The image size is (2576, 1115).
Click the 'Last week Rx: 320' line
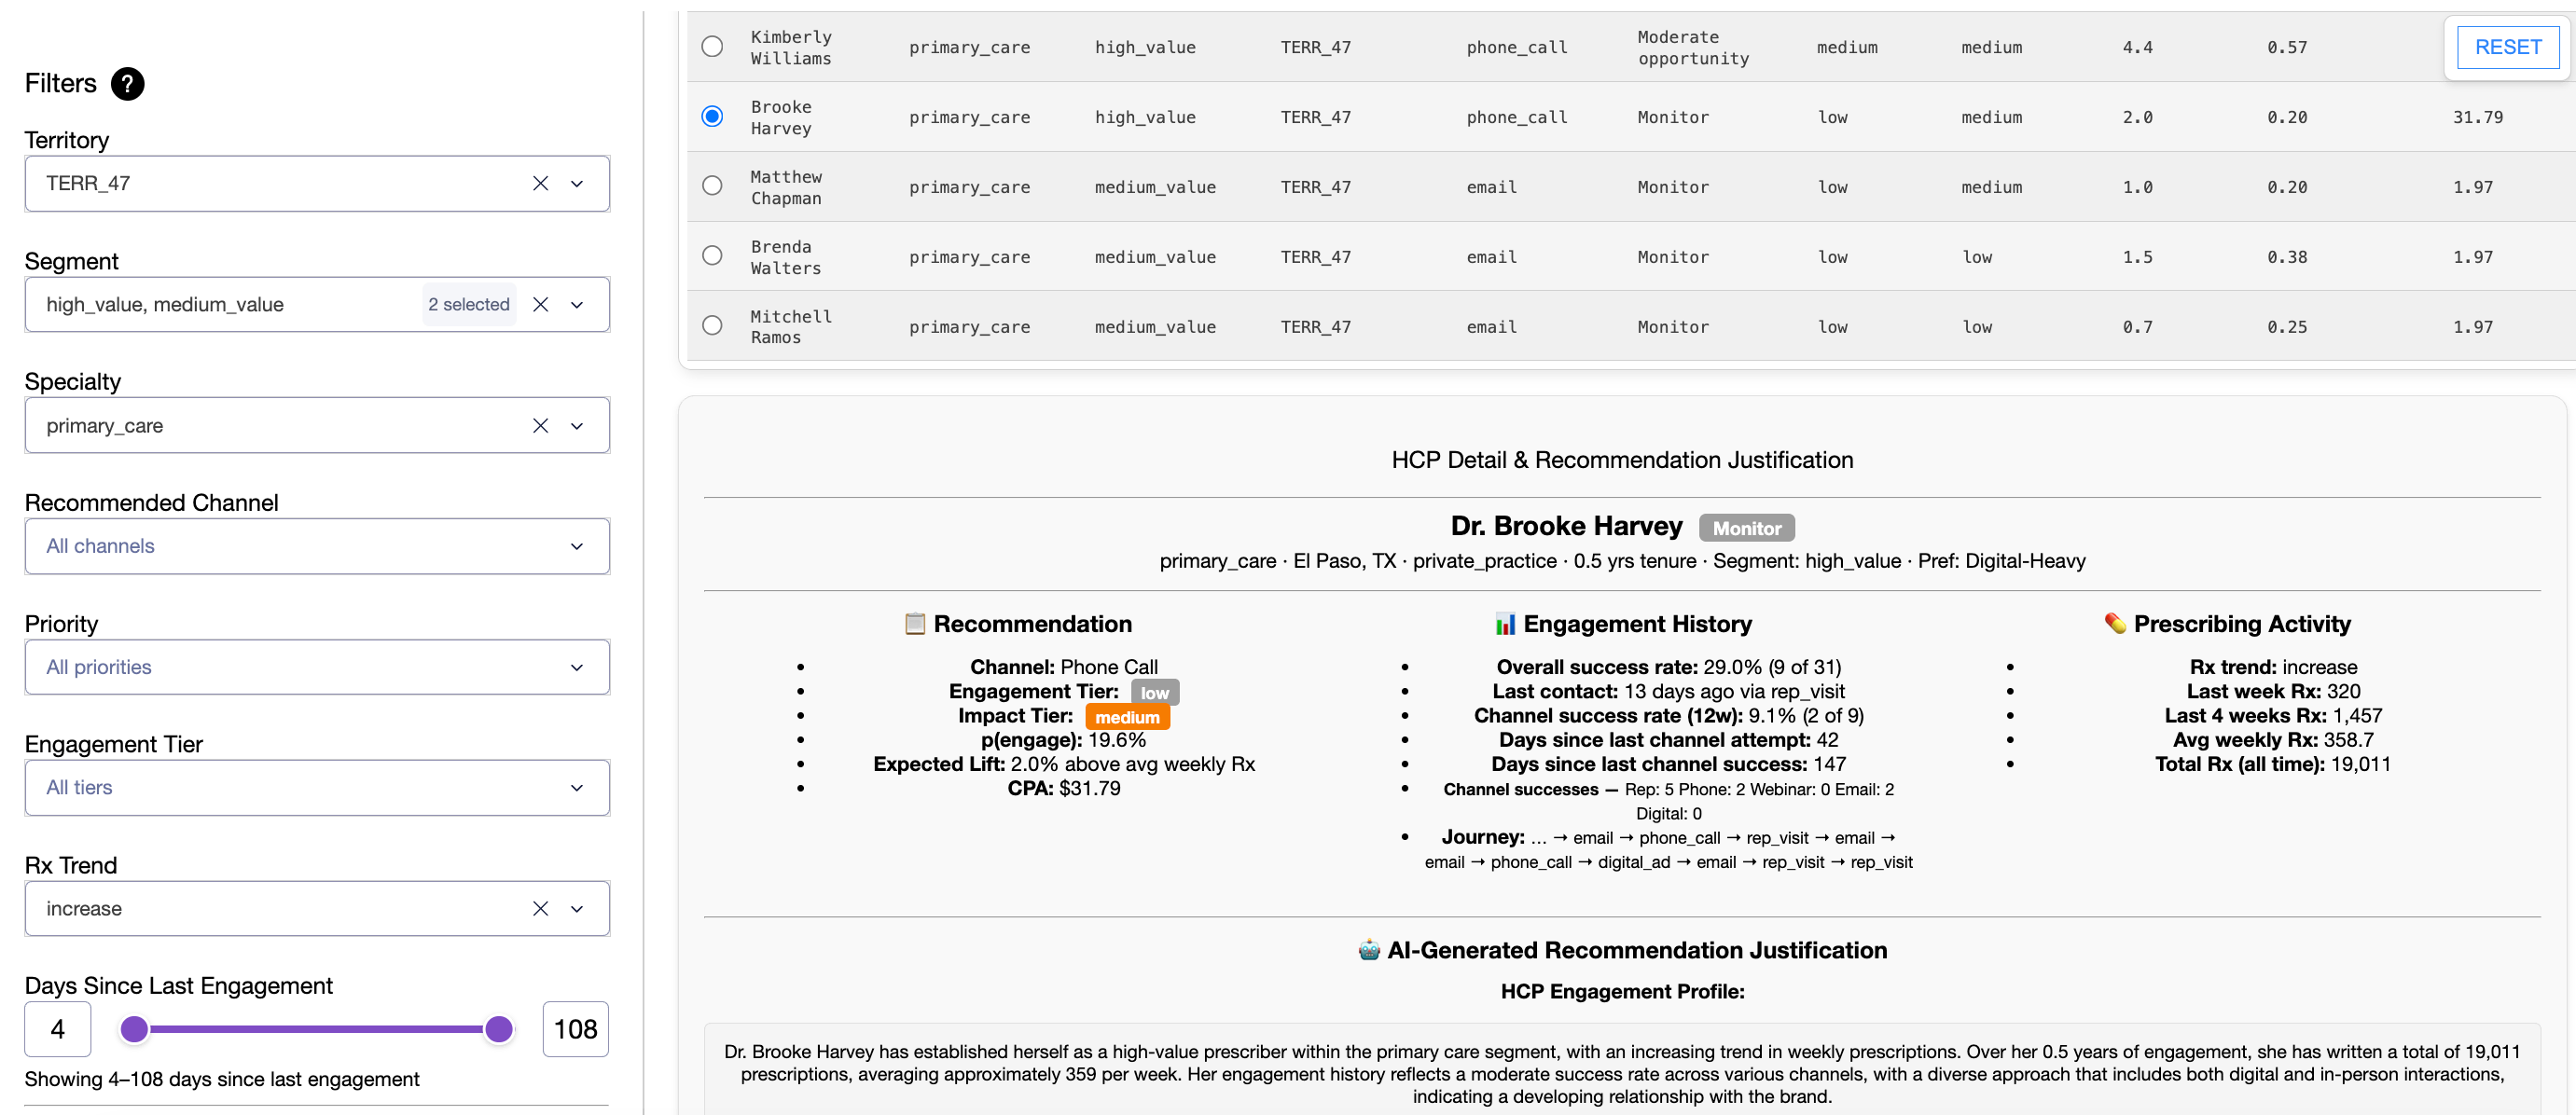tap(2272, 691)
